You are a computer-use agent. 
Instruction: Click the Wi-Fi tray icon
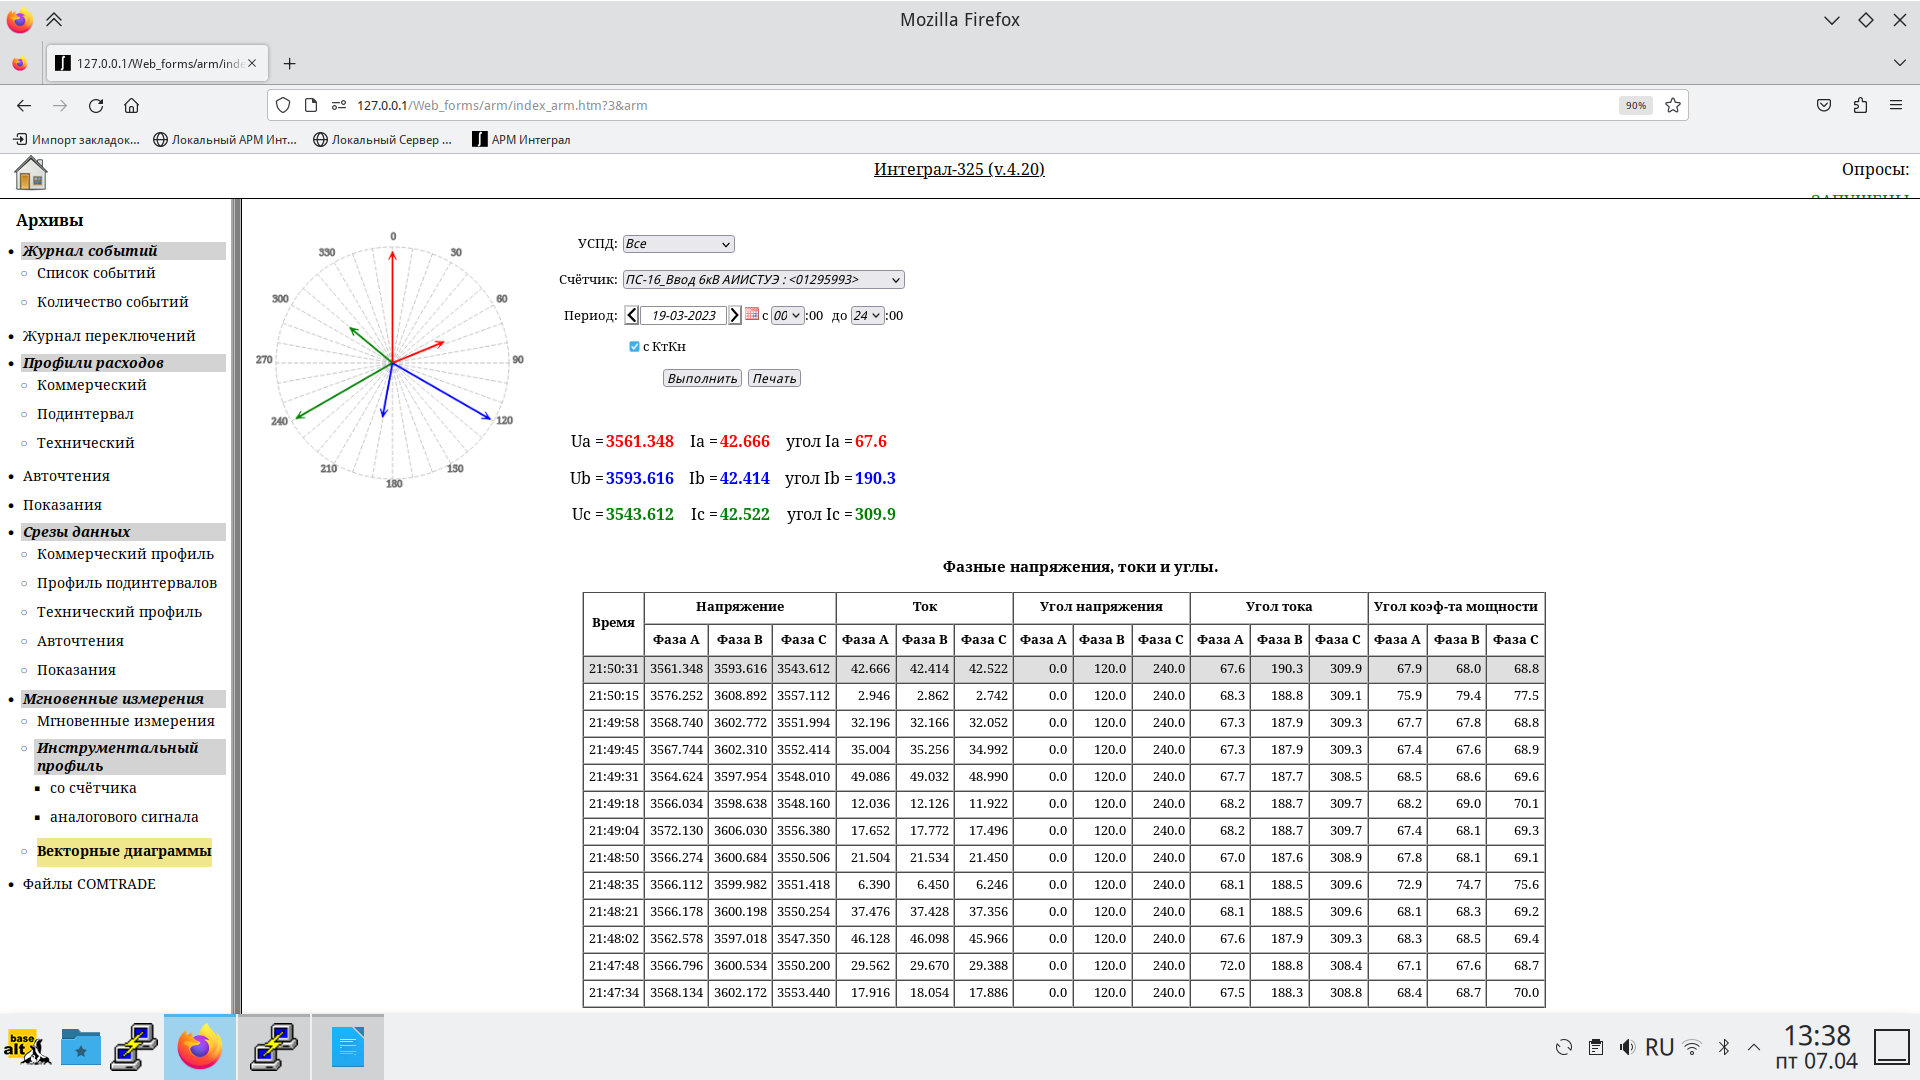click(x=1692, y=1047)
